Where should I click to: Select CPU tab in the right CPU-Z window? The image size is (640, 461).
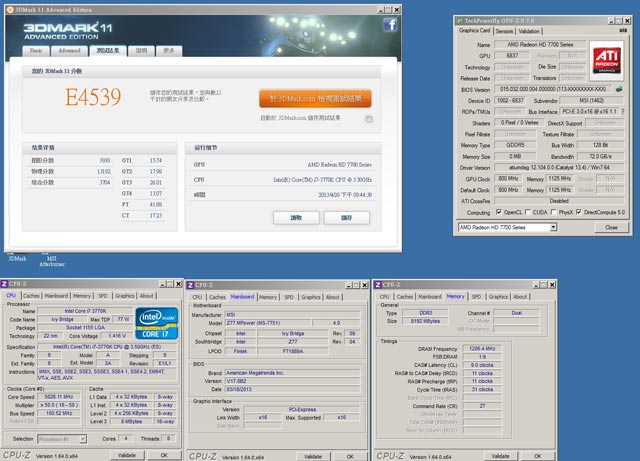coord(384,296)
